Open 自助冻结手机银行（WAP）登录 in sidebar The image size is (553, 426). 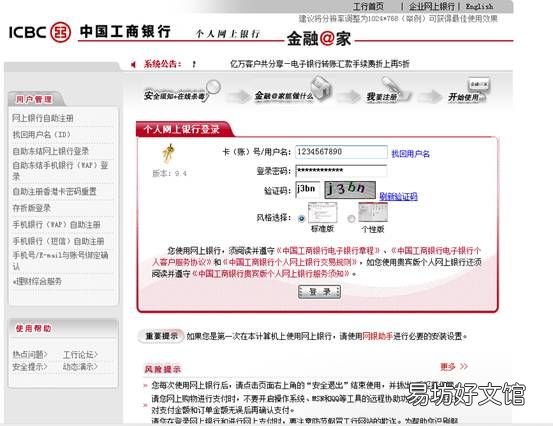pyautogui.click(x=60, y=170)
